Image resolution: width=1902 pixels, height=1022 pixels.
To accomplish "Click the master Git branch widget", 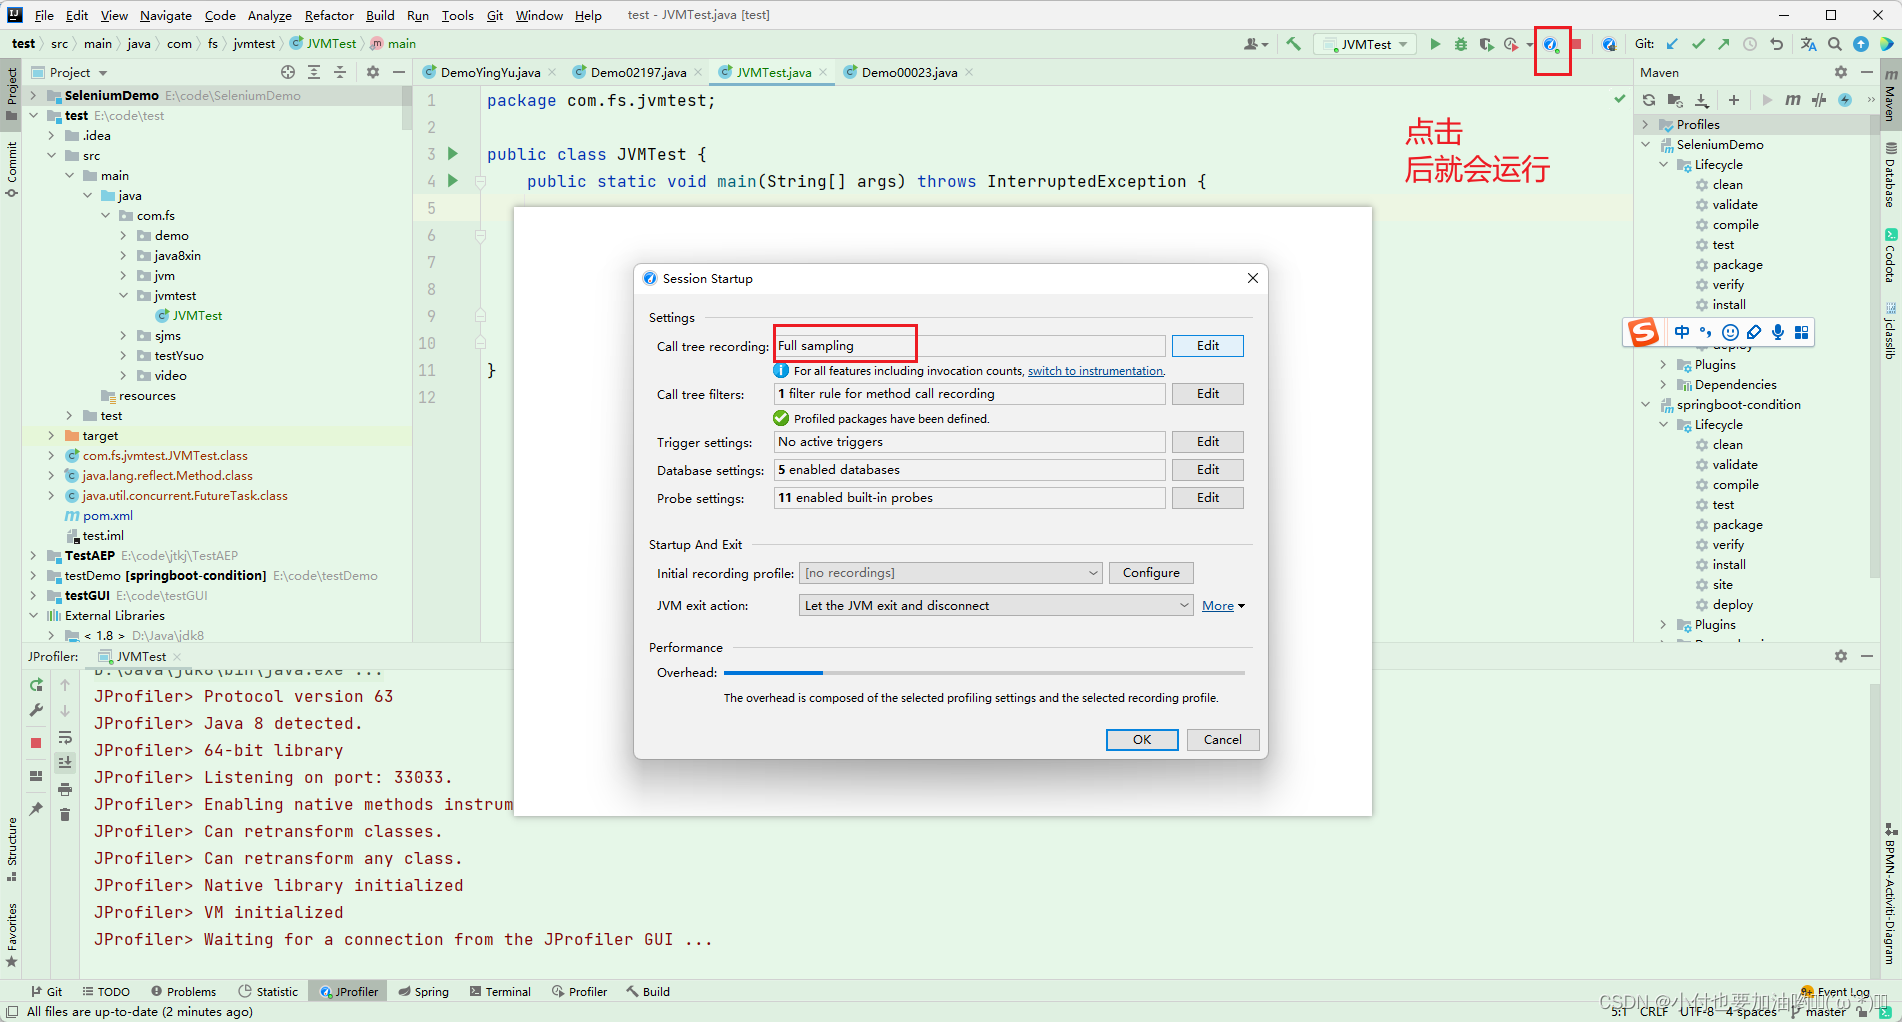I will (1820, 1012).
